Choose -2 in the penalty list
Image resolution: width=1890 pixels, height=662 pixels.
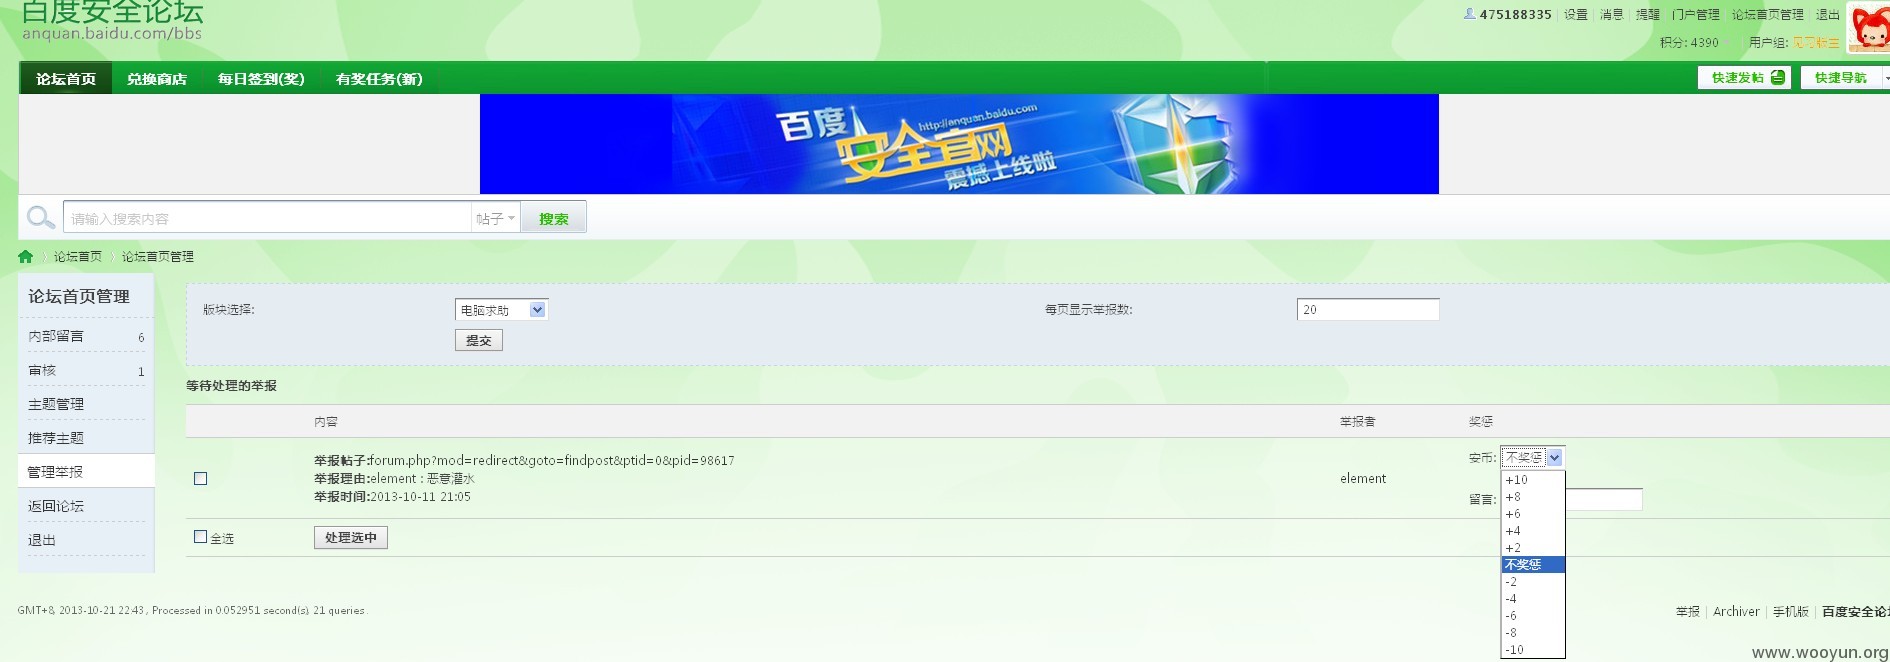tap(1533, 582)
